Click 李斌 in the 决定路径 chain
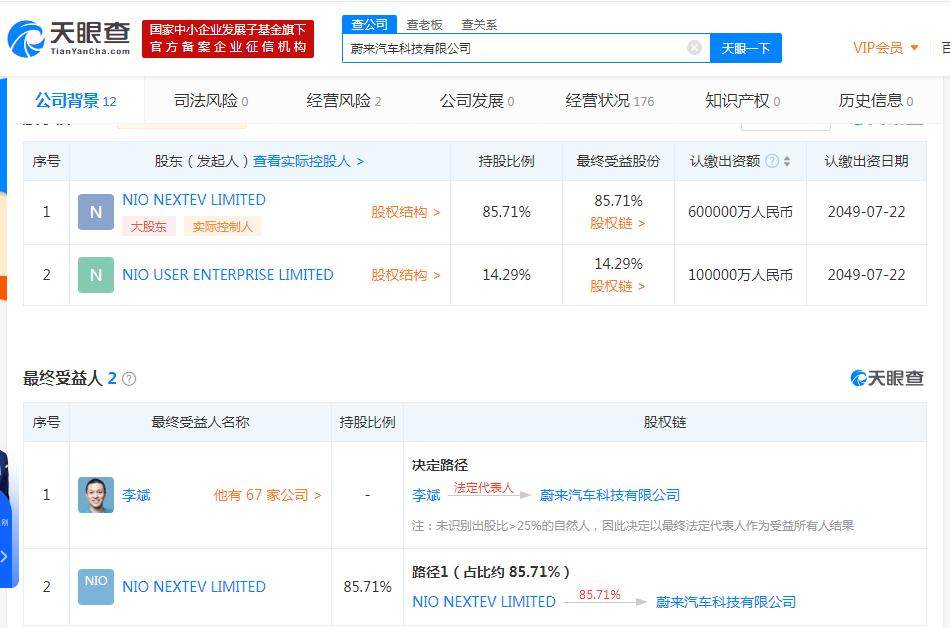Screen dimensions: 950x628 [426, 495]
